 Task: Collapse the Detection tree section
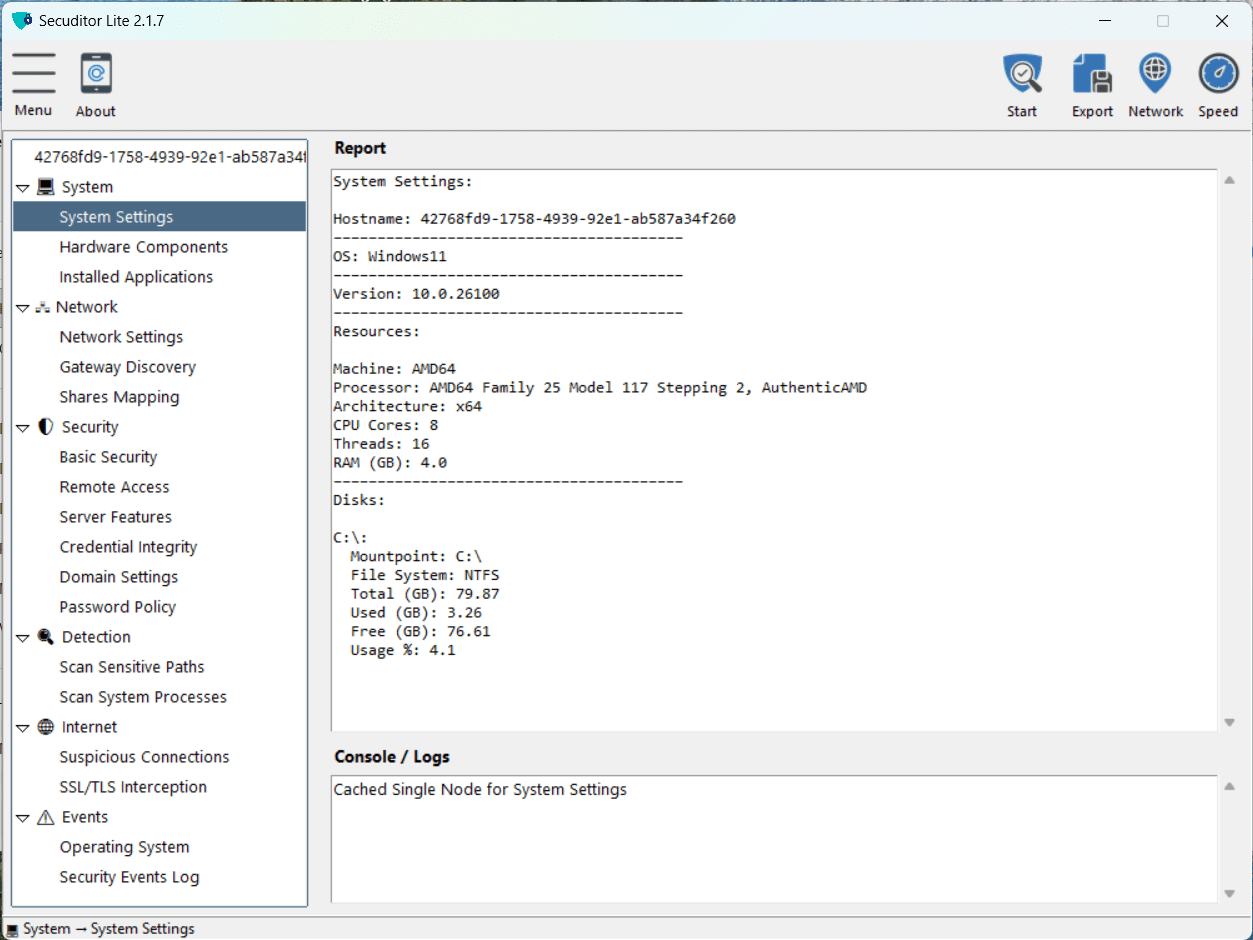[x=23, y=638]
